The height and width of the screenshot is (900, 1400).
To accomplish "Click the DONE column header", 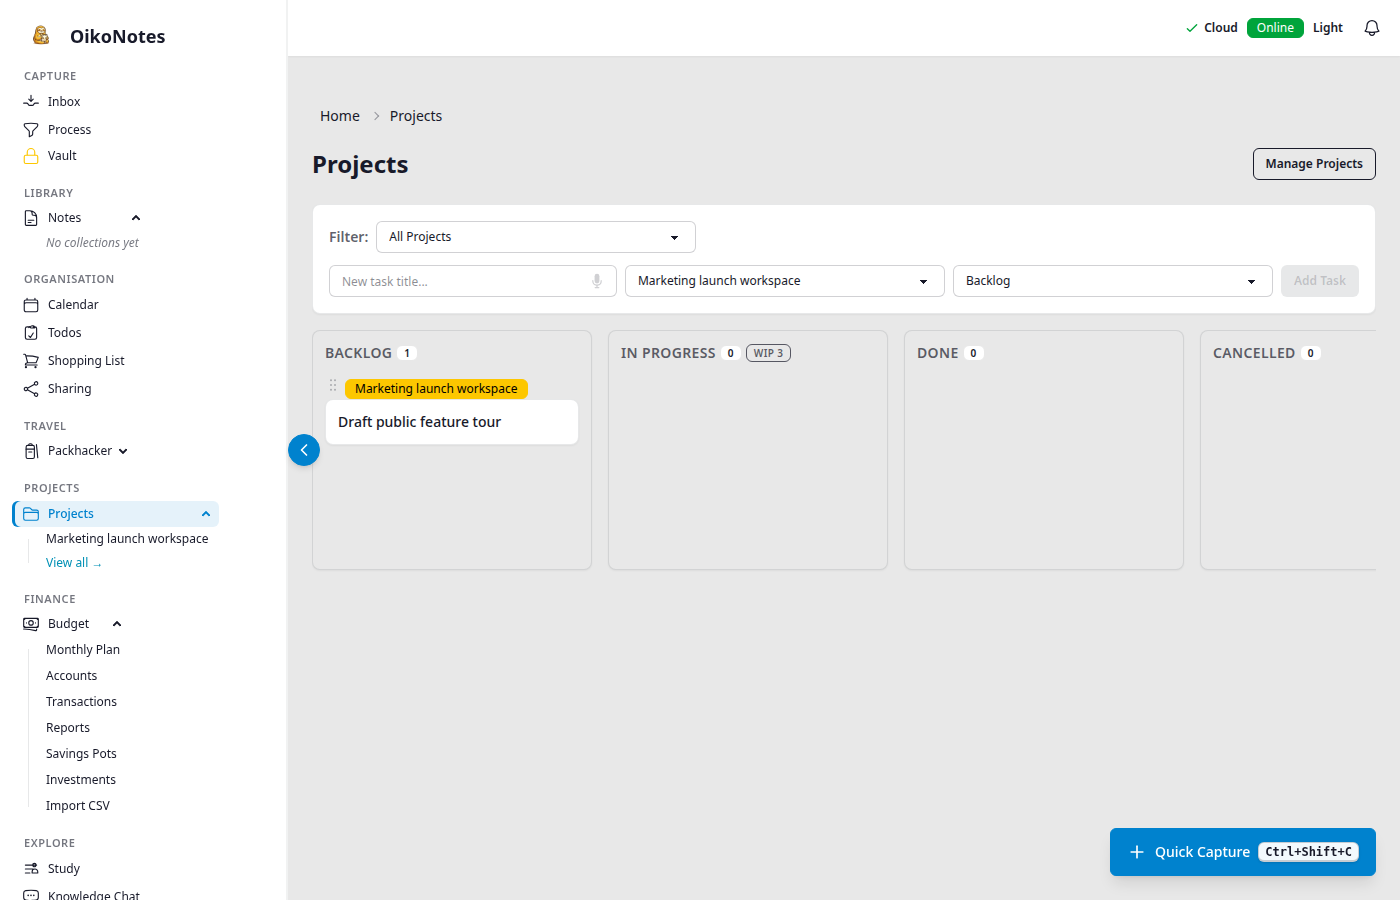I will [x=938, y=353].
